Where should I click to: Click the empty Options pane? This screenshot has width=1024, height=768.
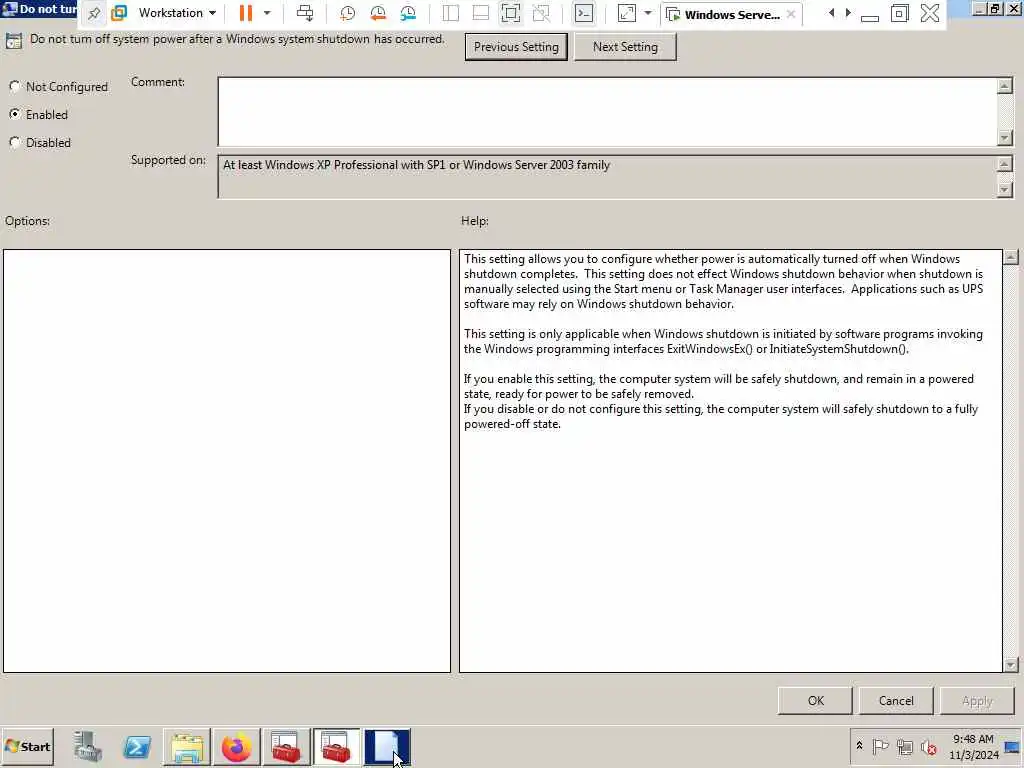227,460
